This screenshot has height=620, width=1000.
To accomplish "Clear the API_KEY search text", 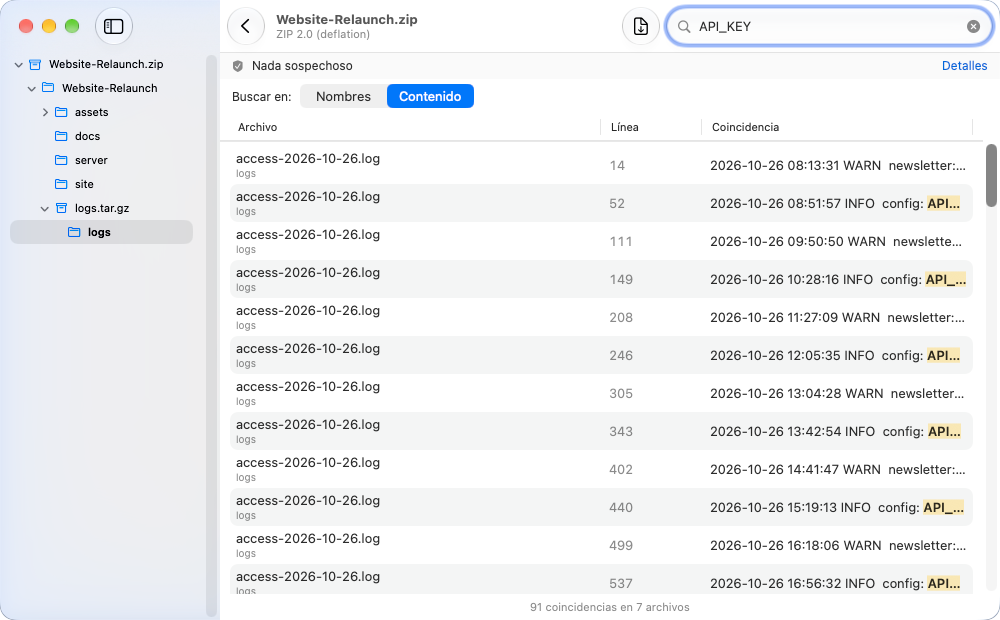I will pos(973,26).
